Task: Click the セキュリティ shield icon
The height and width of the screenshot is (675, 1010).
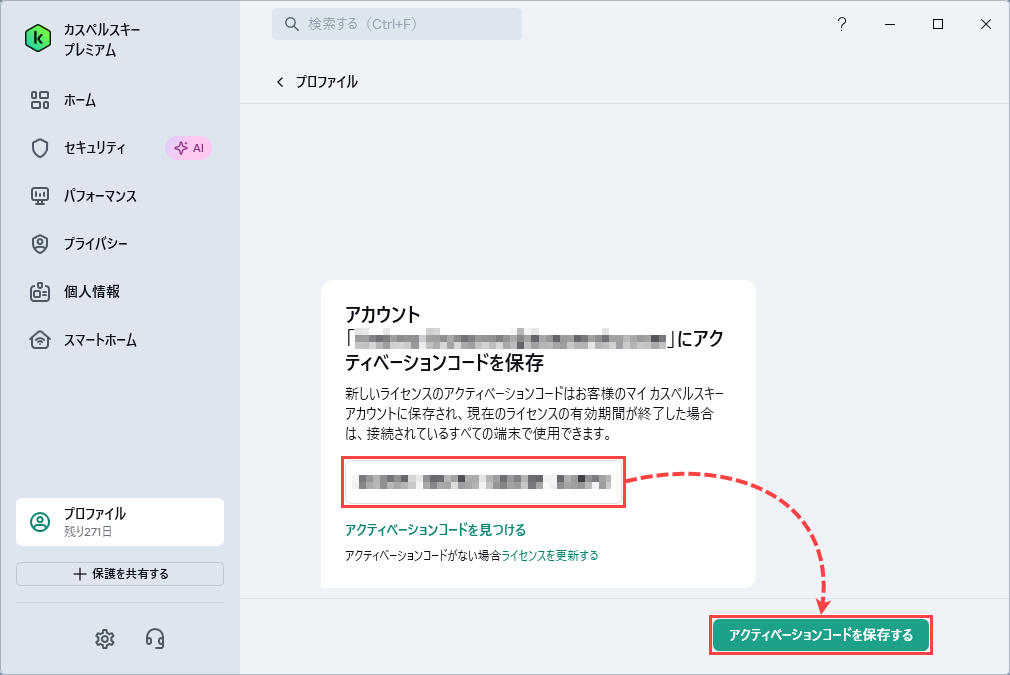Action: [40, 148]
